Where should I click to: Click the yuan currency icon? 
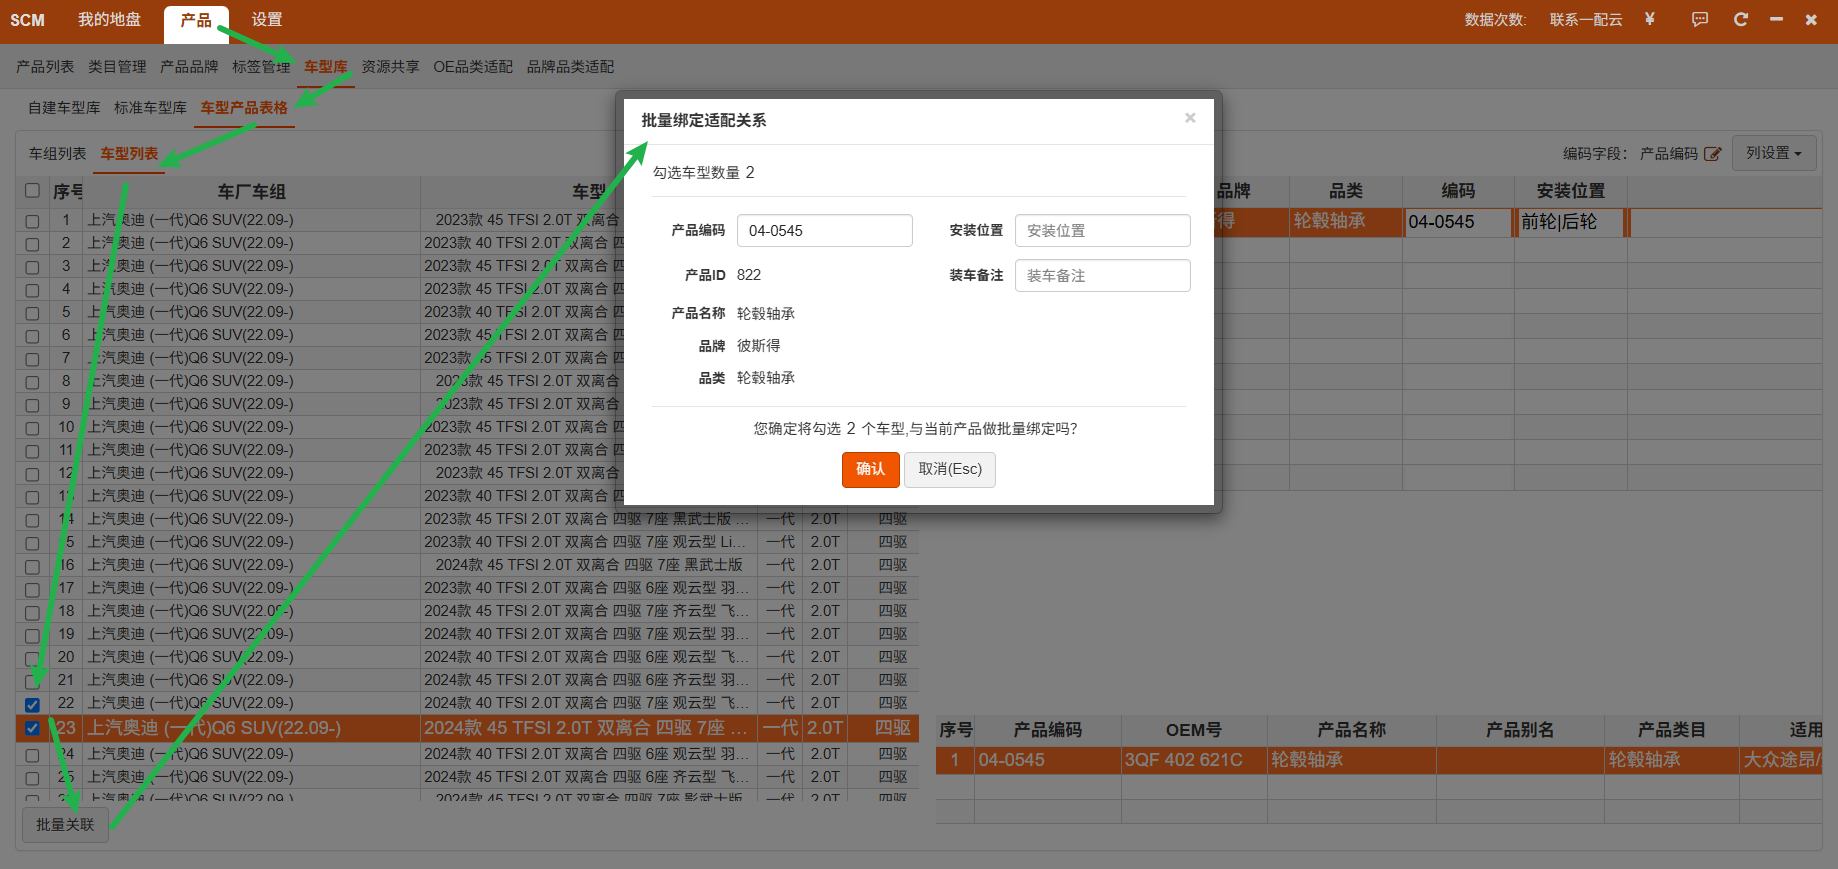pos(1649,19)
